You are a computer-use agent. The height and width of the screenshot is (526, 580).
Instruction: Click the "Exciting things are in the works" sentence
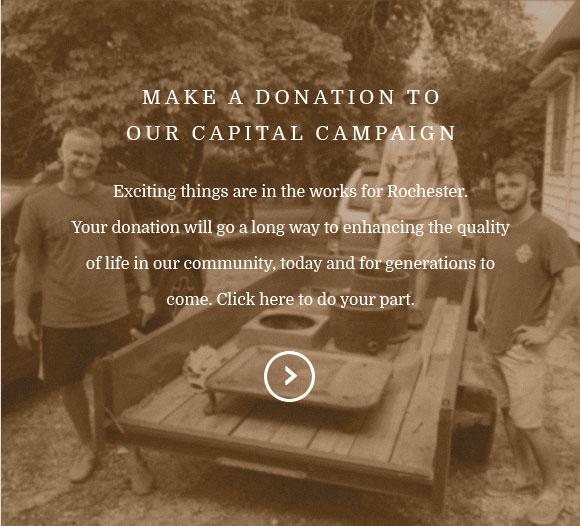click(x=290, y=191)
